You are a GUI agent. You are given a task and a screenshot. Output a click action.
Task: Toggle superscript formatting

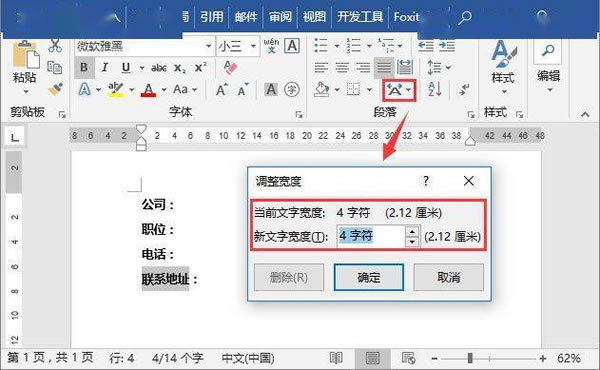click(201, 67)
